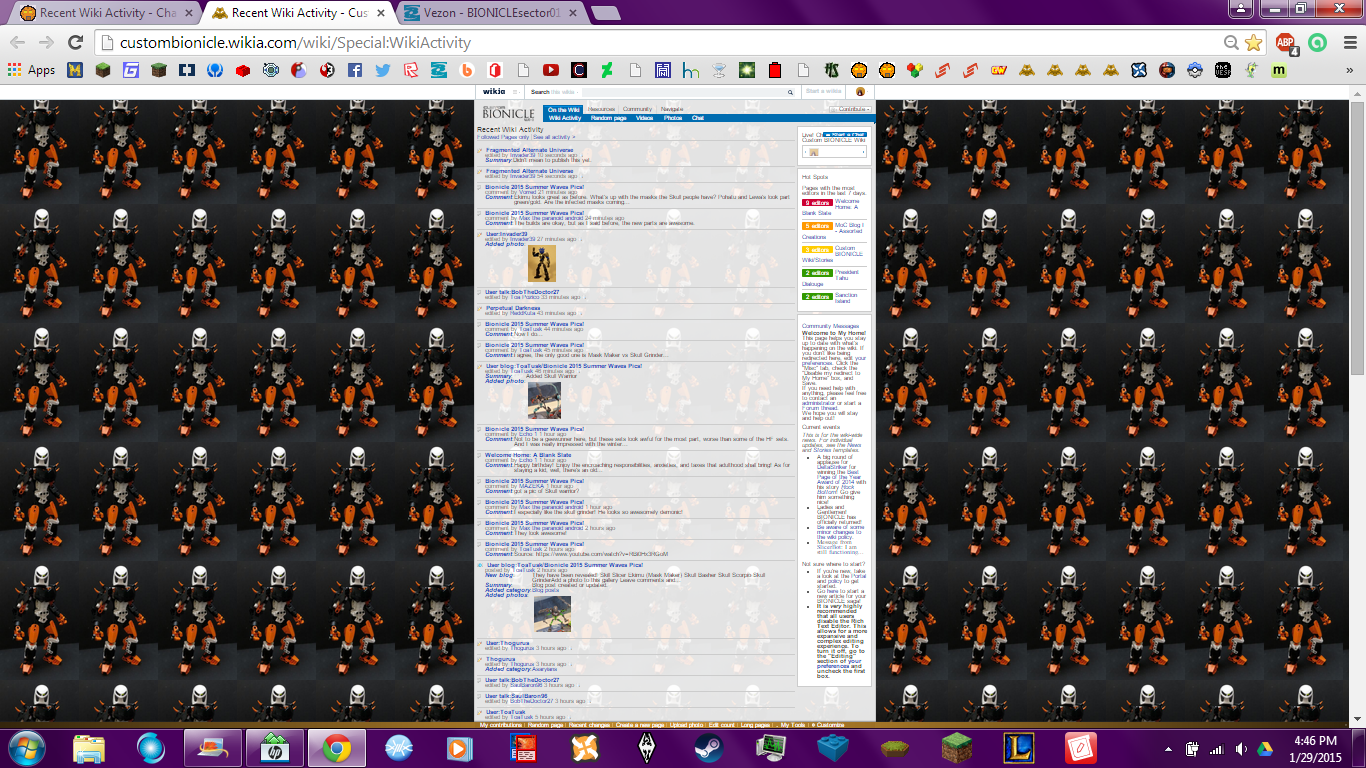Image resolution: width=1366 pixels, height=768 pixels.
Task: Open Chat in the navigation bar
Action: 698,118
